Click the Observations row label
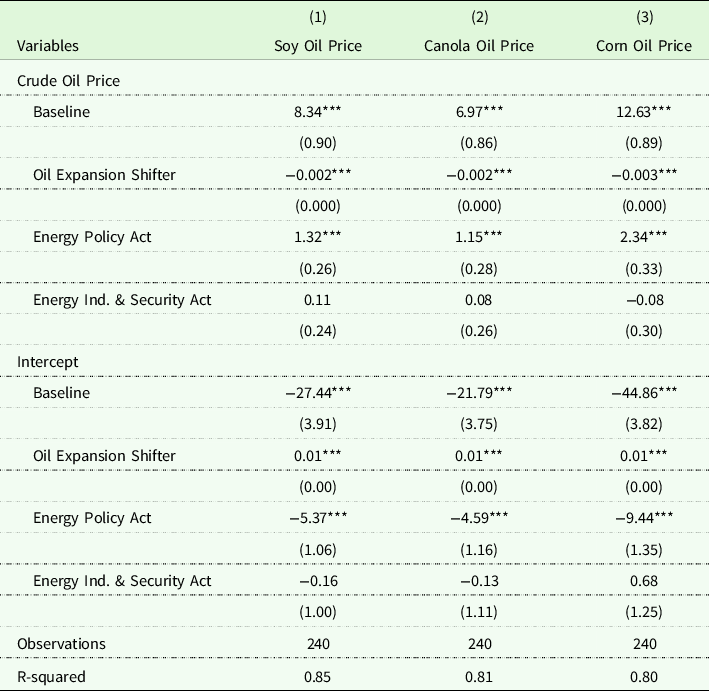 click(x=59, y=644)
